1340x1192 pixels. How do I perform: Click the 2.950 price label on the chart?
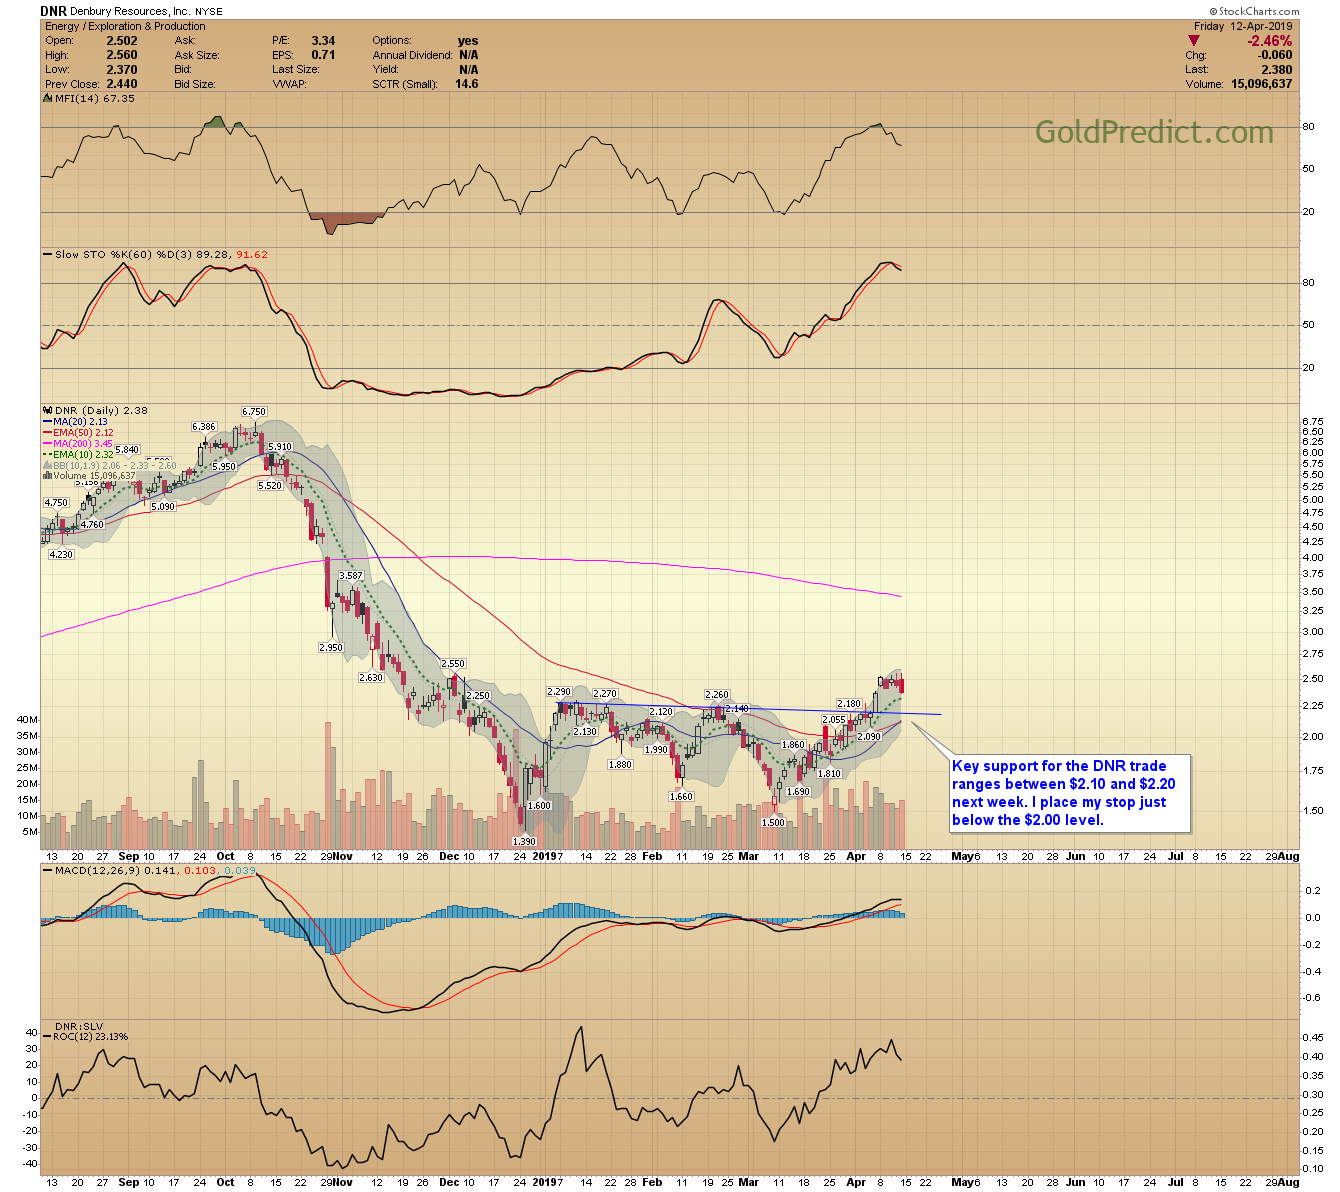(x=331, y=648)
